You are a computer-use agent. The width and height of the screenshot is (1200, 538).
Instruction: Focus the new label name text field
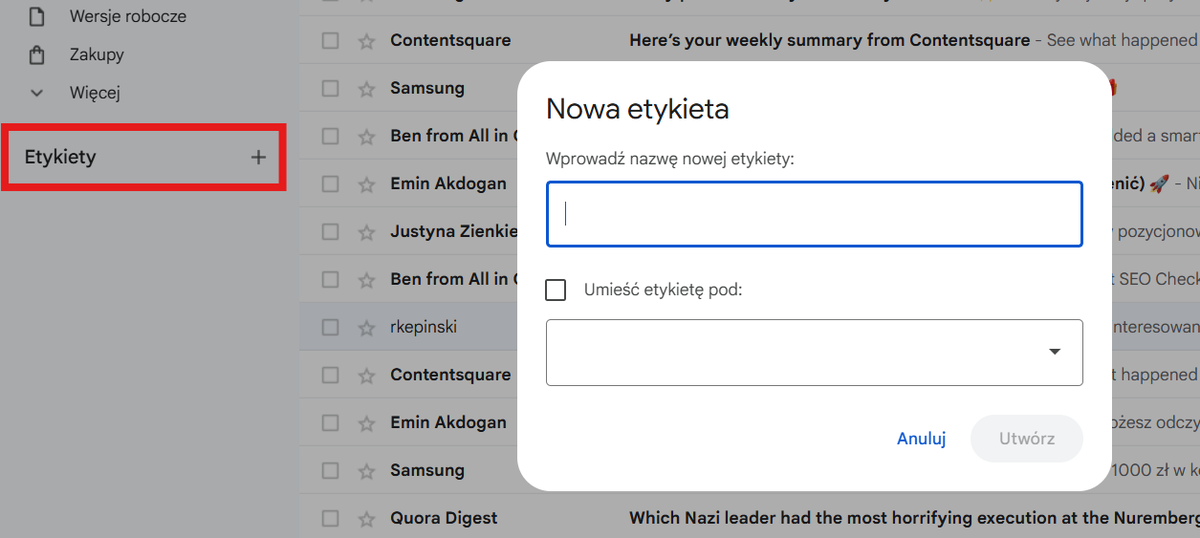tap(814, 214)
